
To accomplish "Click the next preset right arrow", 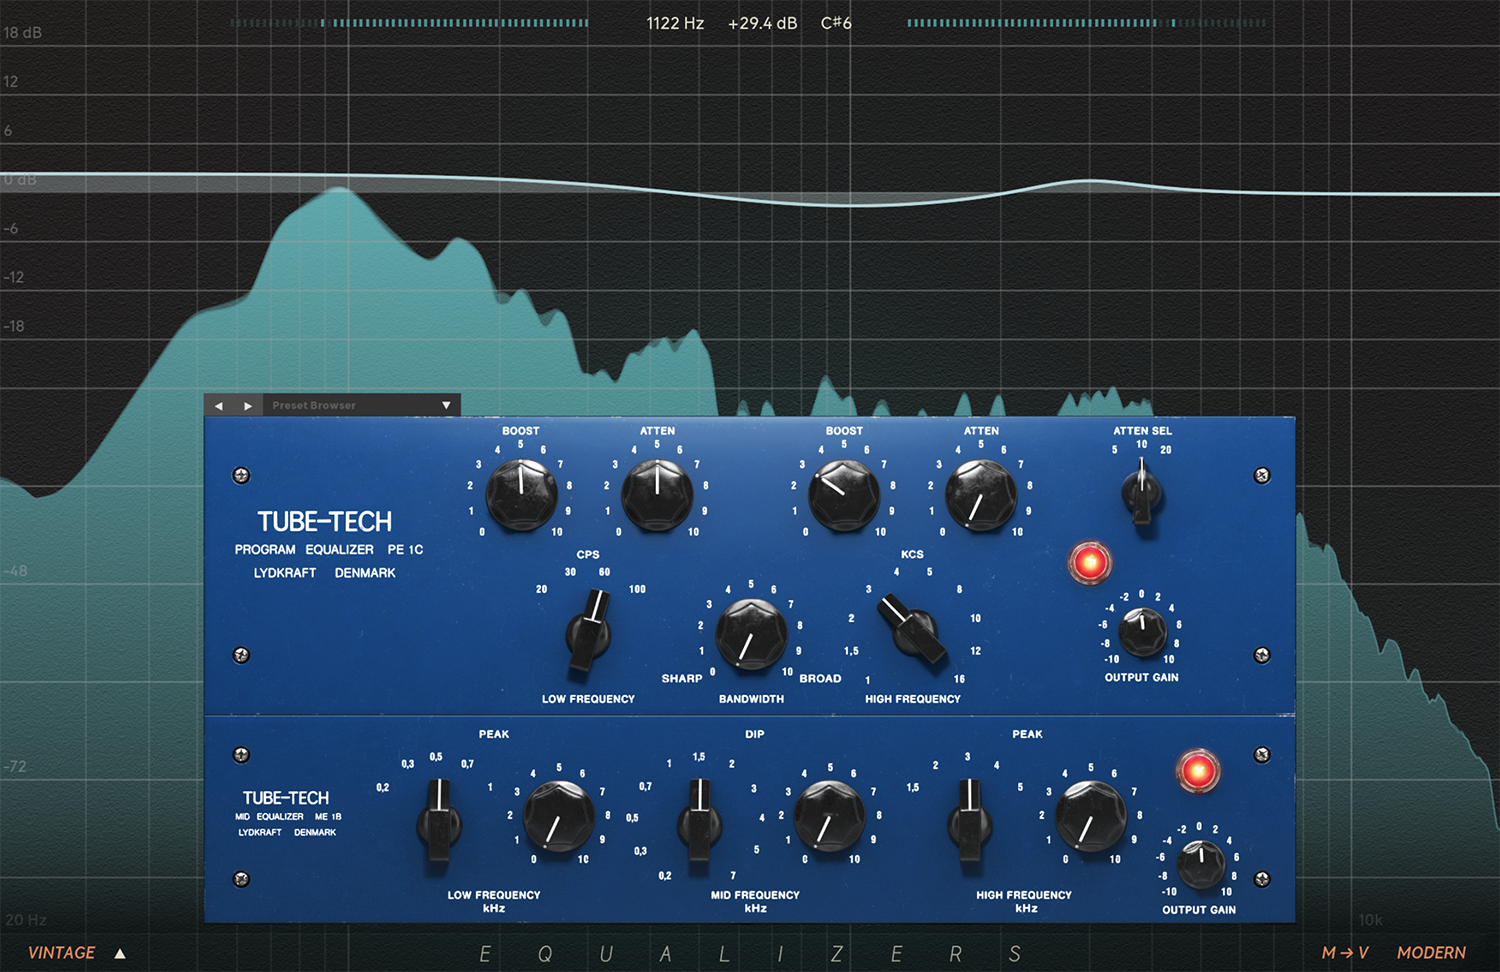I will coord(248,406).
